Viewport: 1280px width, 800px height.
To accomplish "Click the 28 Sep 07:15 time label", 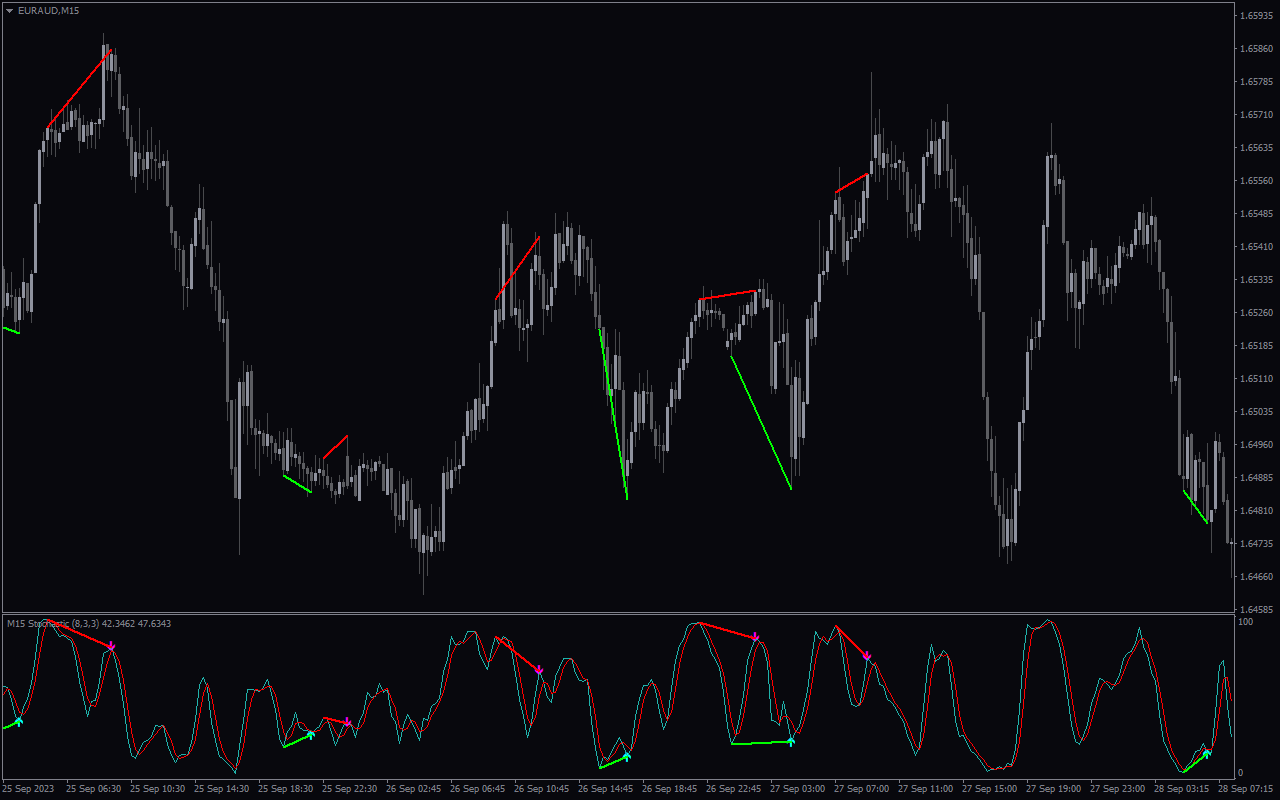I will (1245, 789).
